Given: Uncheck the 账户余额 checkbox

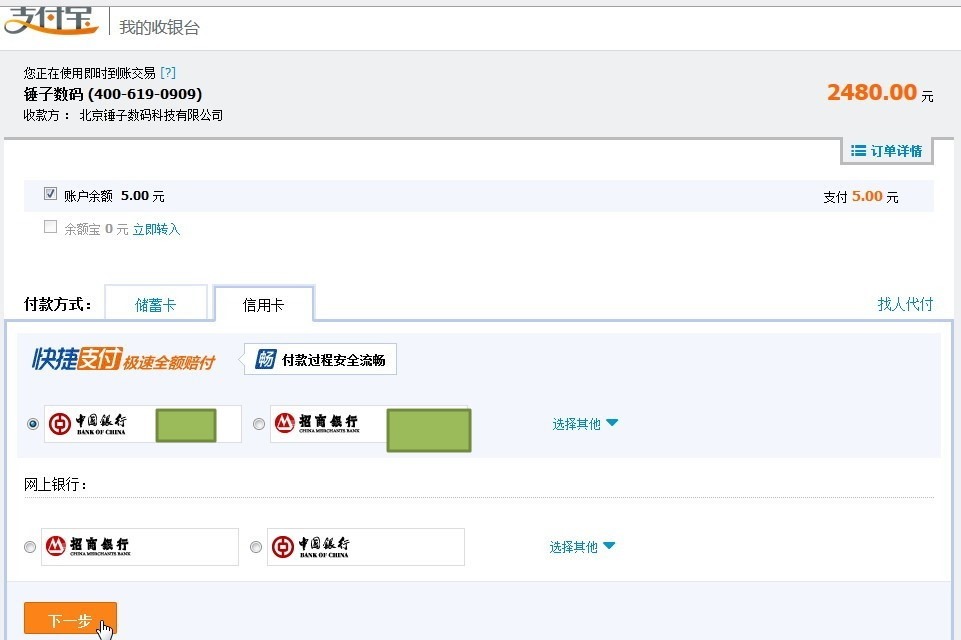Looking at the screenshot, I should (50, 194).
